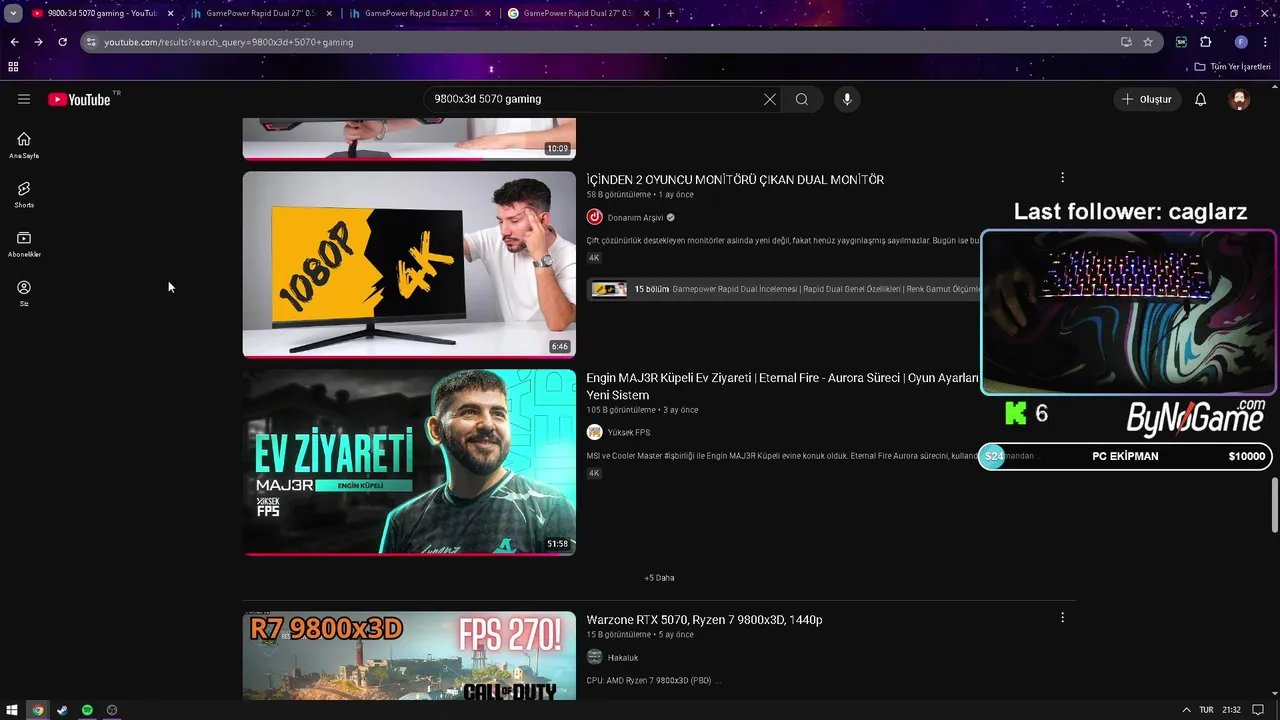Click the page vertical scrollbar
This screenshot has height=720, width=1280.
(x=1274, y=505)
